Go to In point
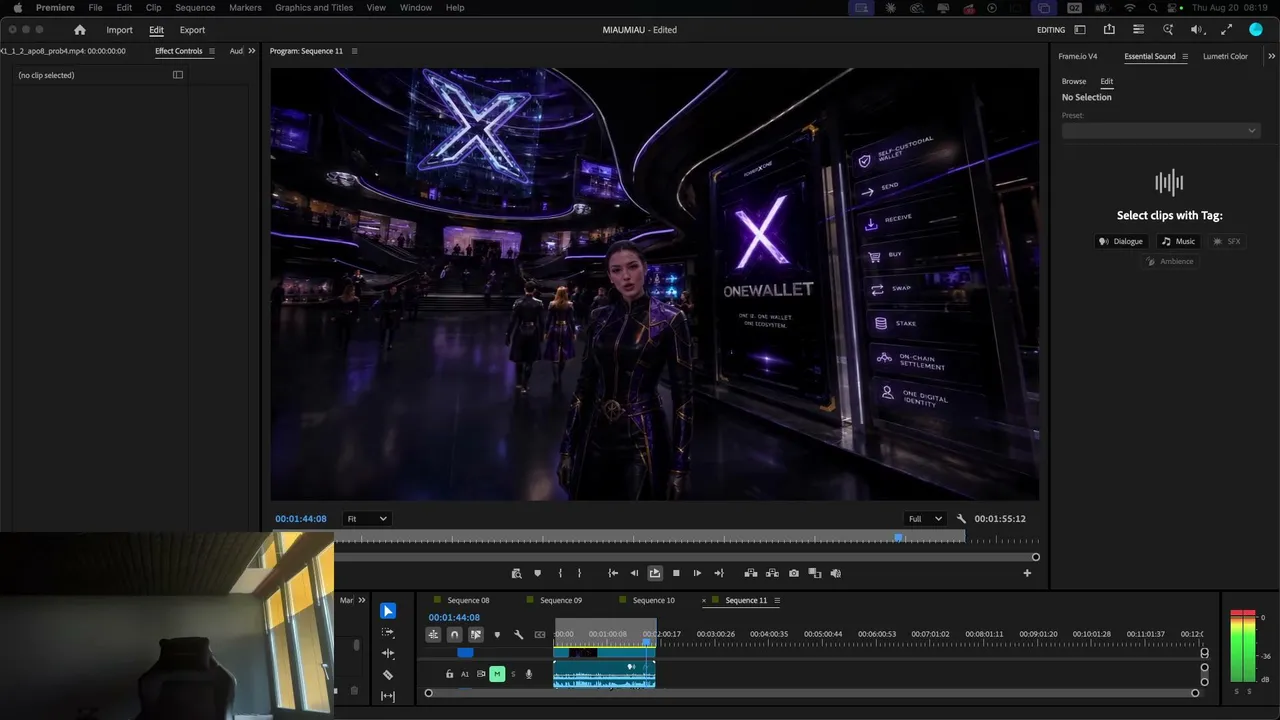Image resolution: width=1280 pixels, height=720 pixels. 613,573
